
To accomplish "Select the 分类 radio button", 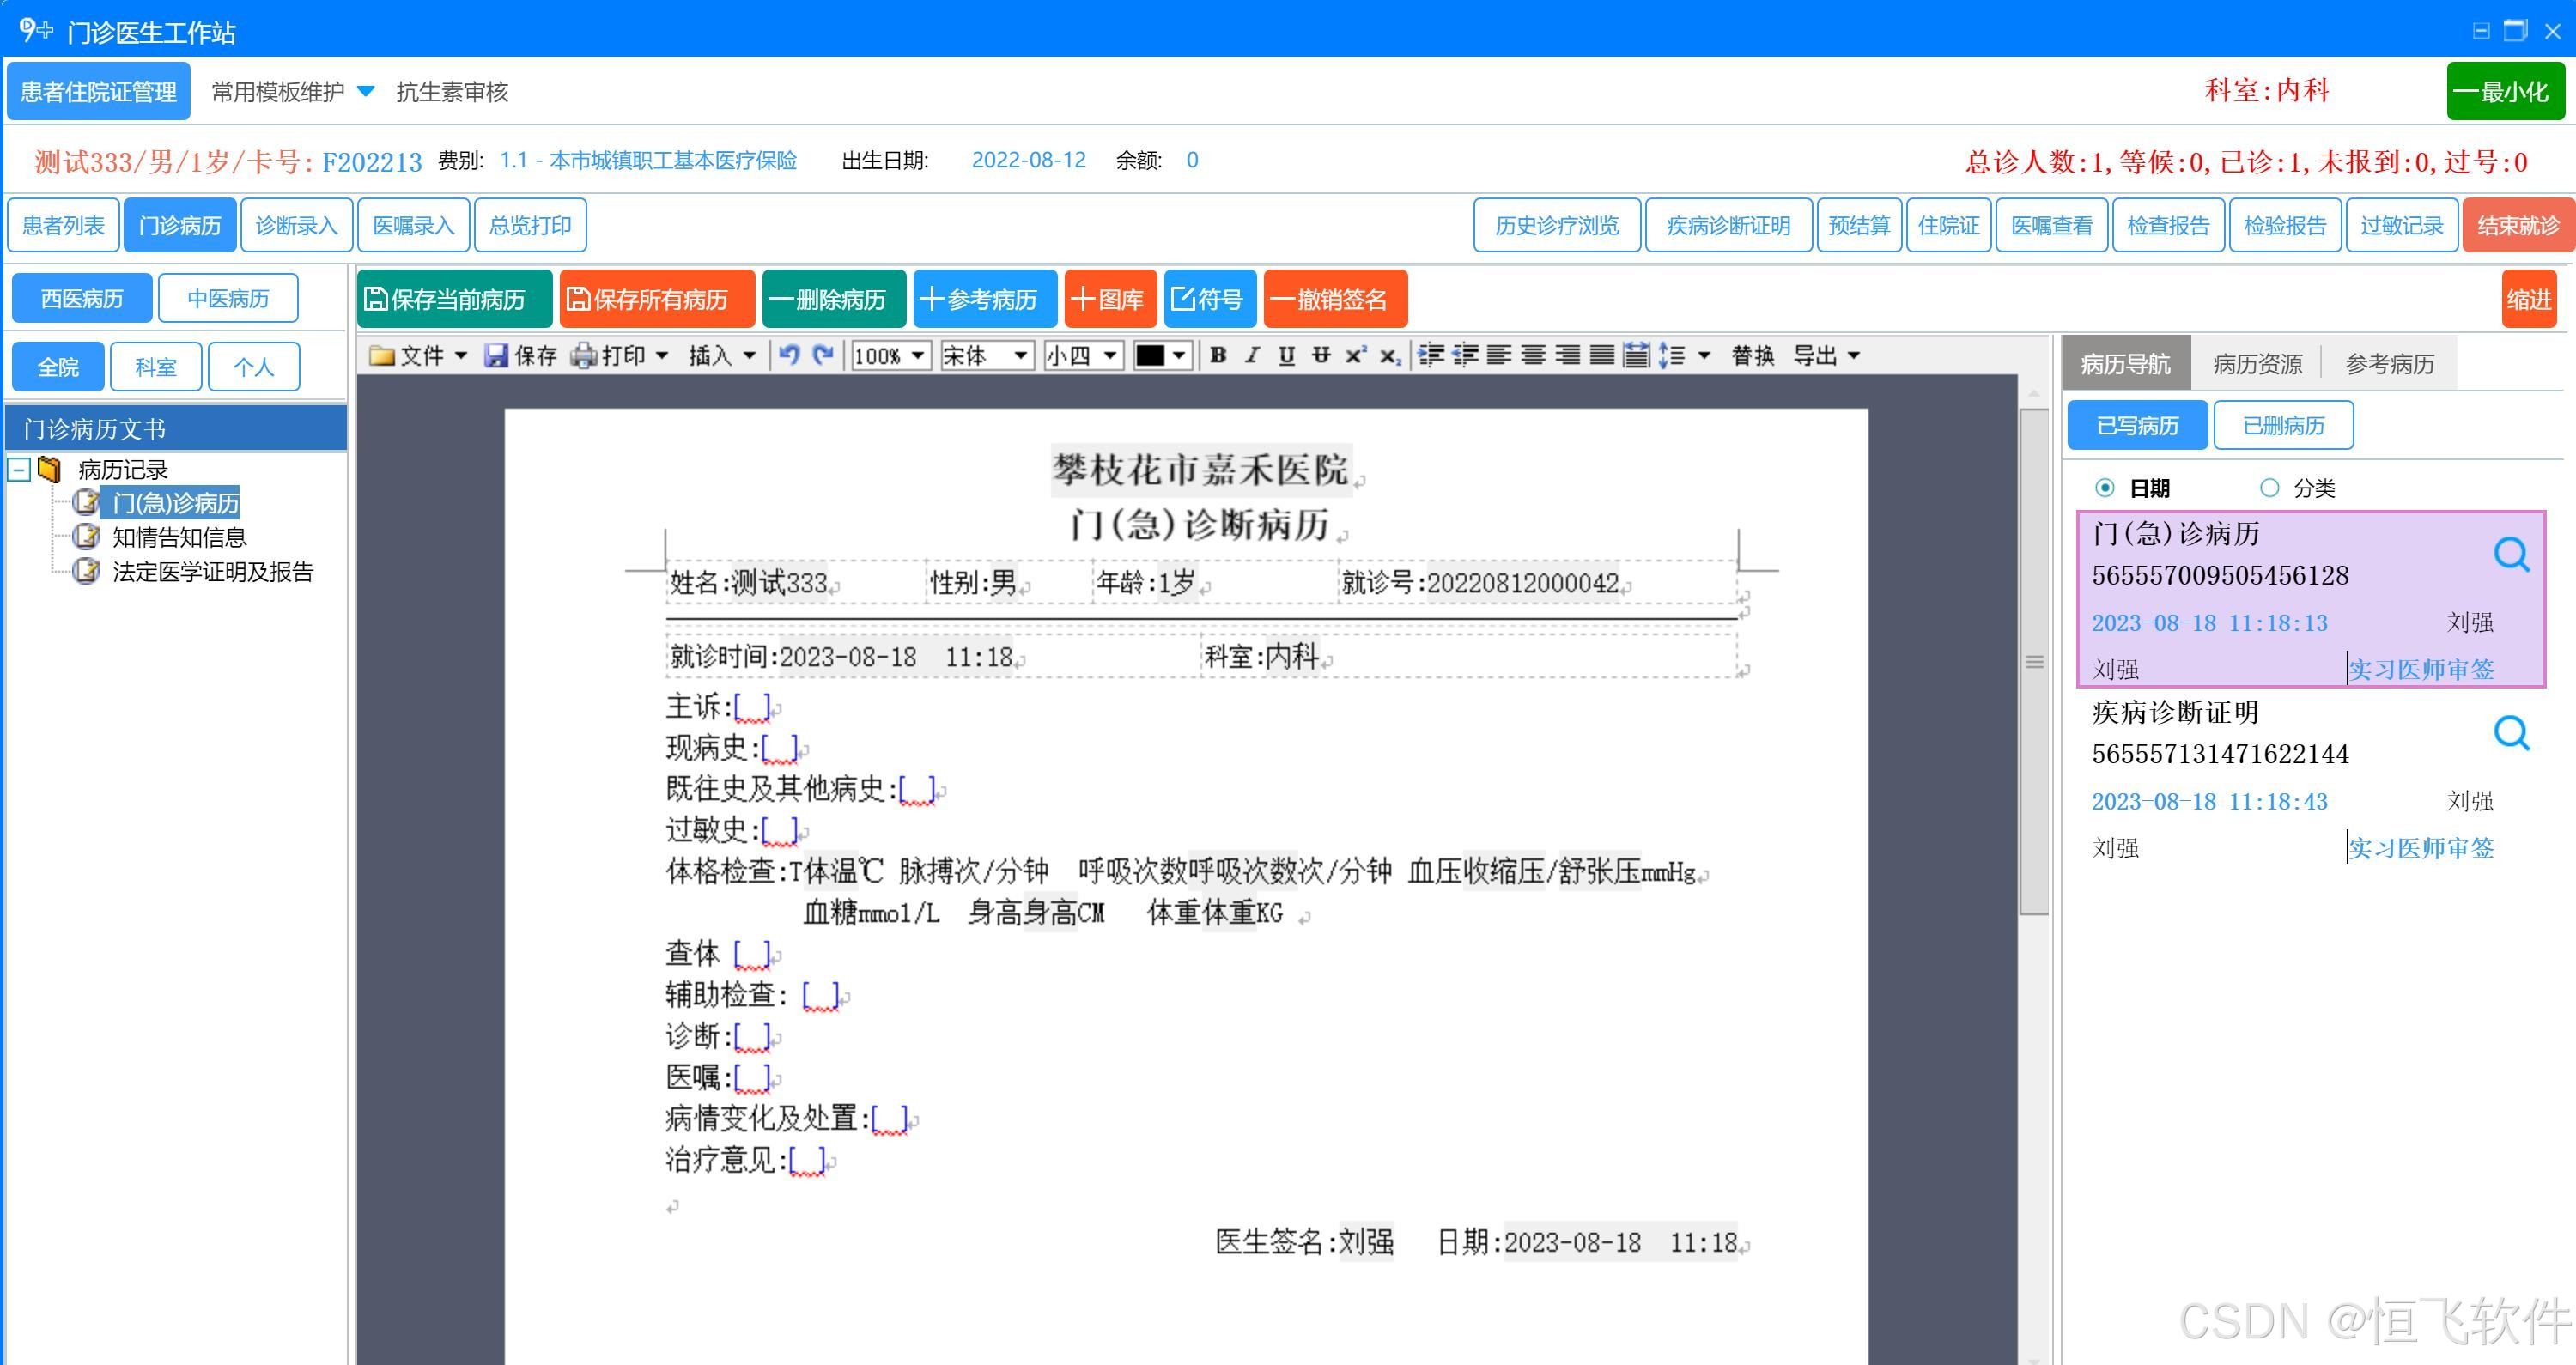I will pos(2269,488).
